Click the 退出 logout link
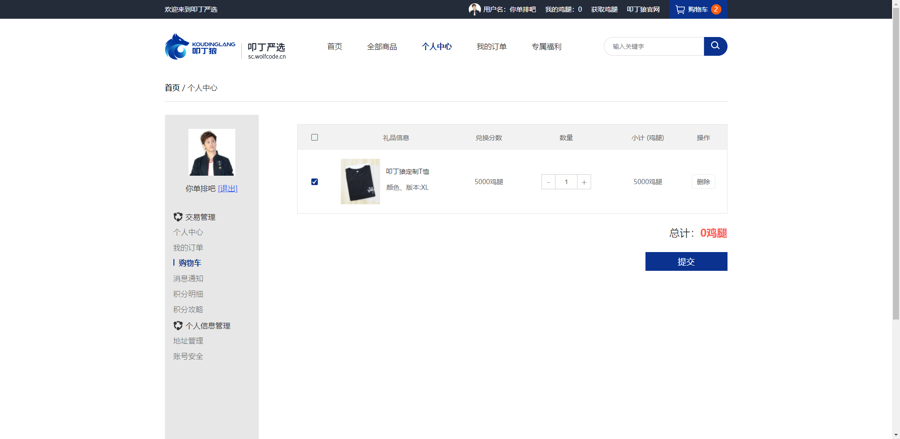Viewport: 900px width, 439px height. (228, 189)
